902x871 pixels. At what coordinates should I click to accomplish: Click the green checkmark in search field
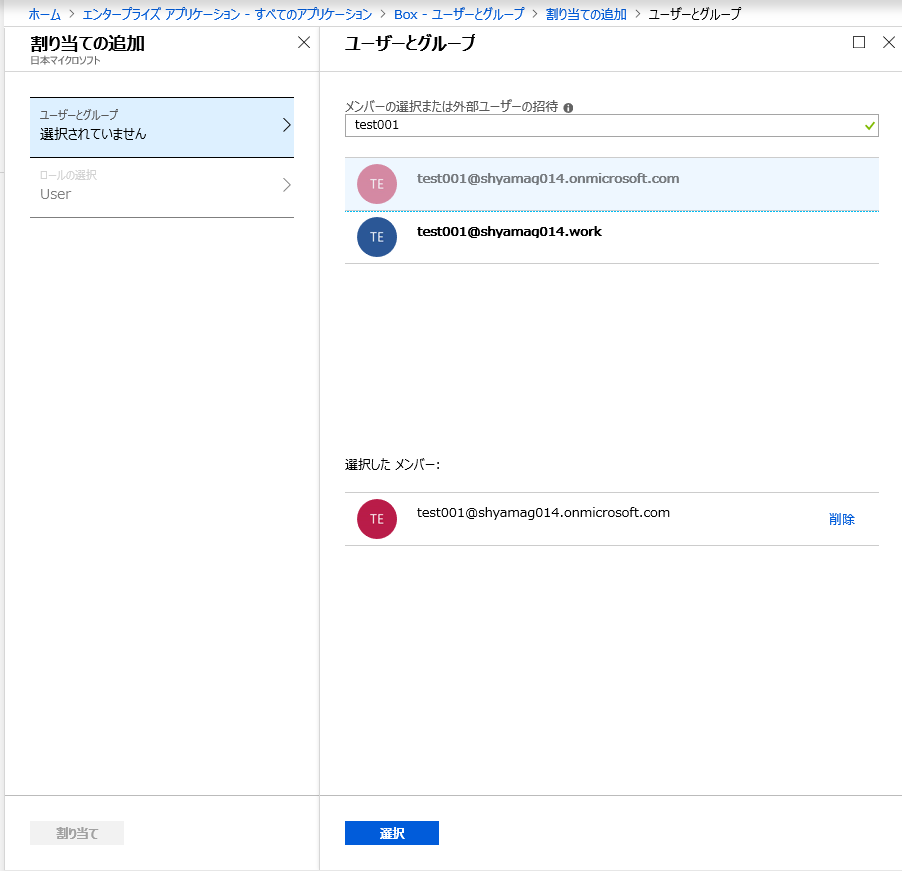(x=870, y=125)
